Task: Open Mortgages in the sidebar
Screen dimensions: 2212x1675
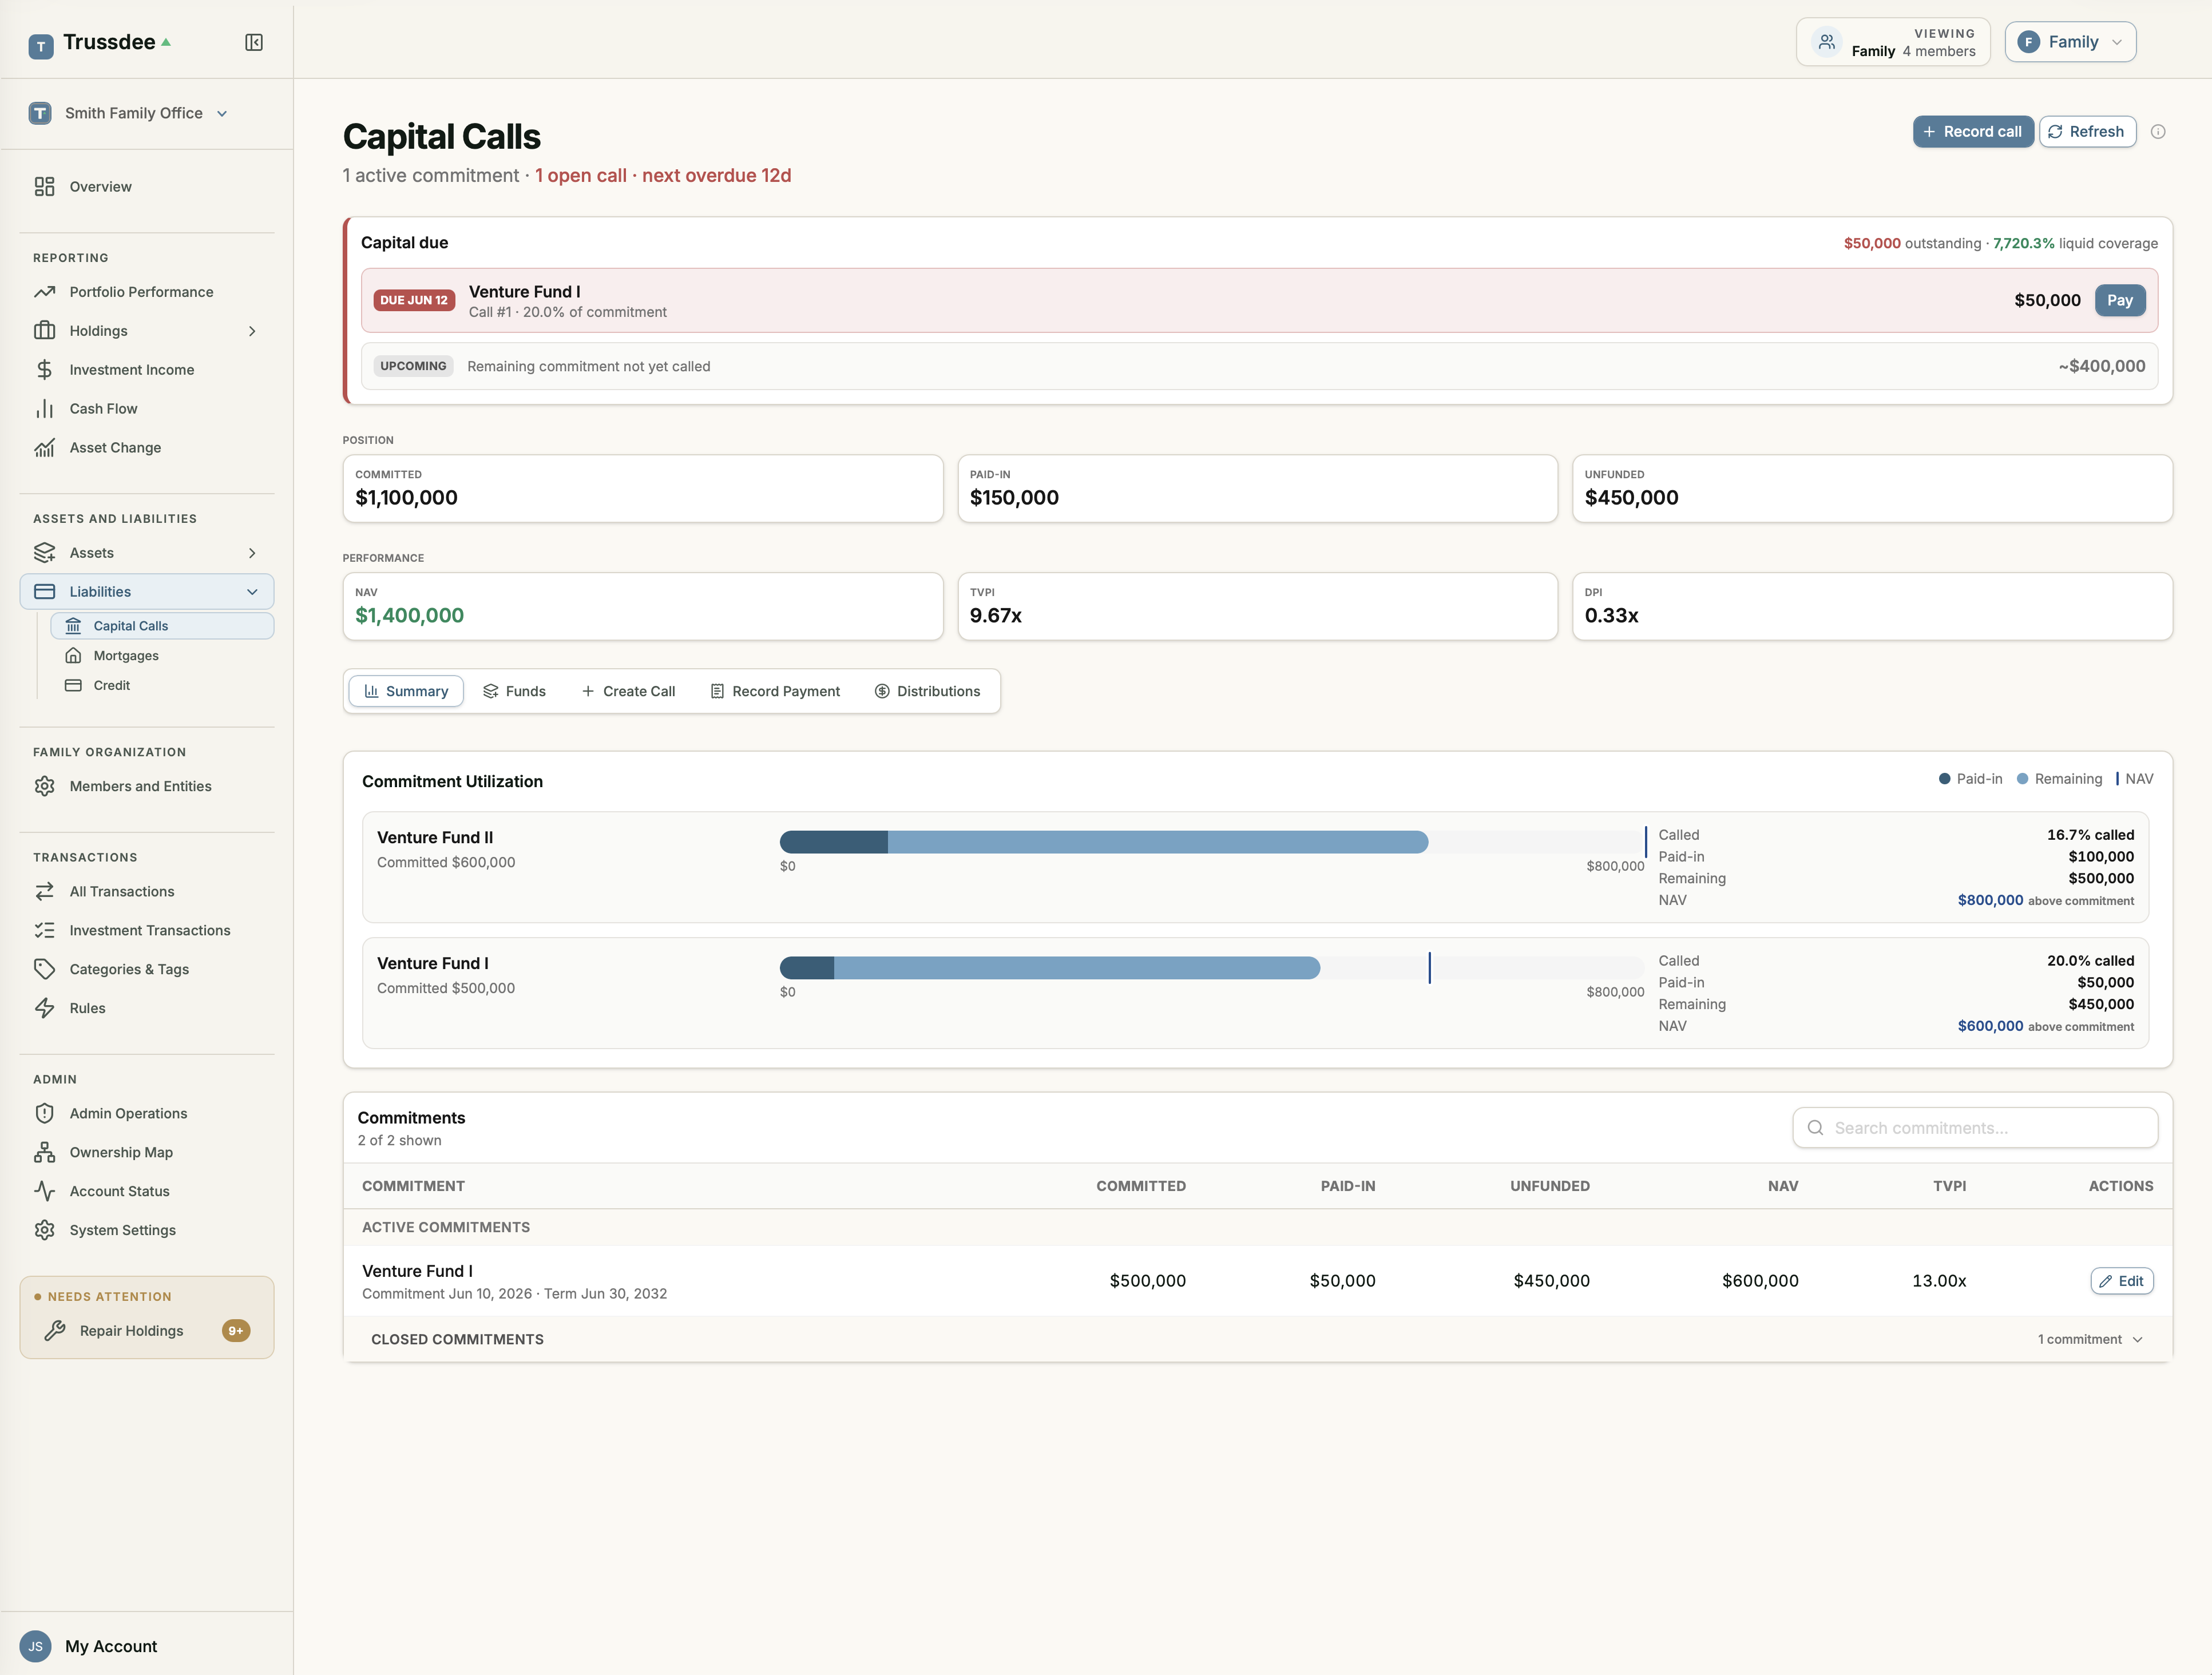Action: point(162,656)
